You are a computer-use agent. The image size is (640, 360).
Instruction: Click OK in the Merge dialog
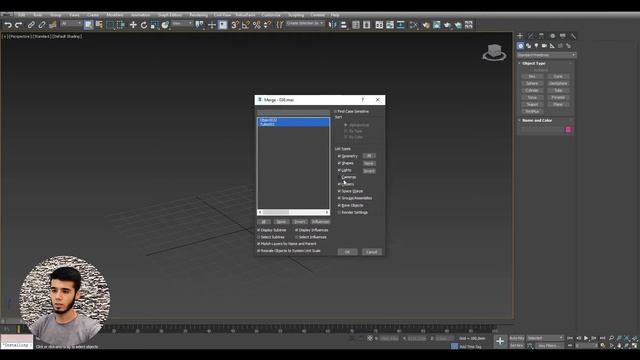click(x=347, y=252)
